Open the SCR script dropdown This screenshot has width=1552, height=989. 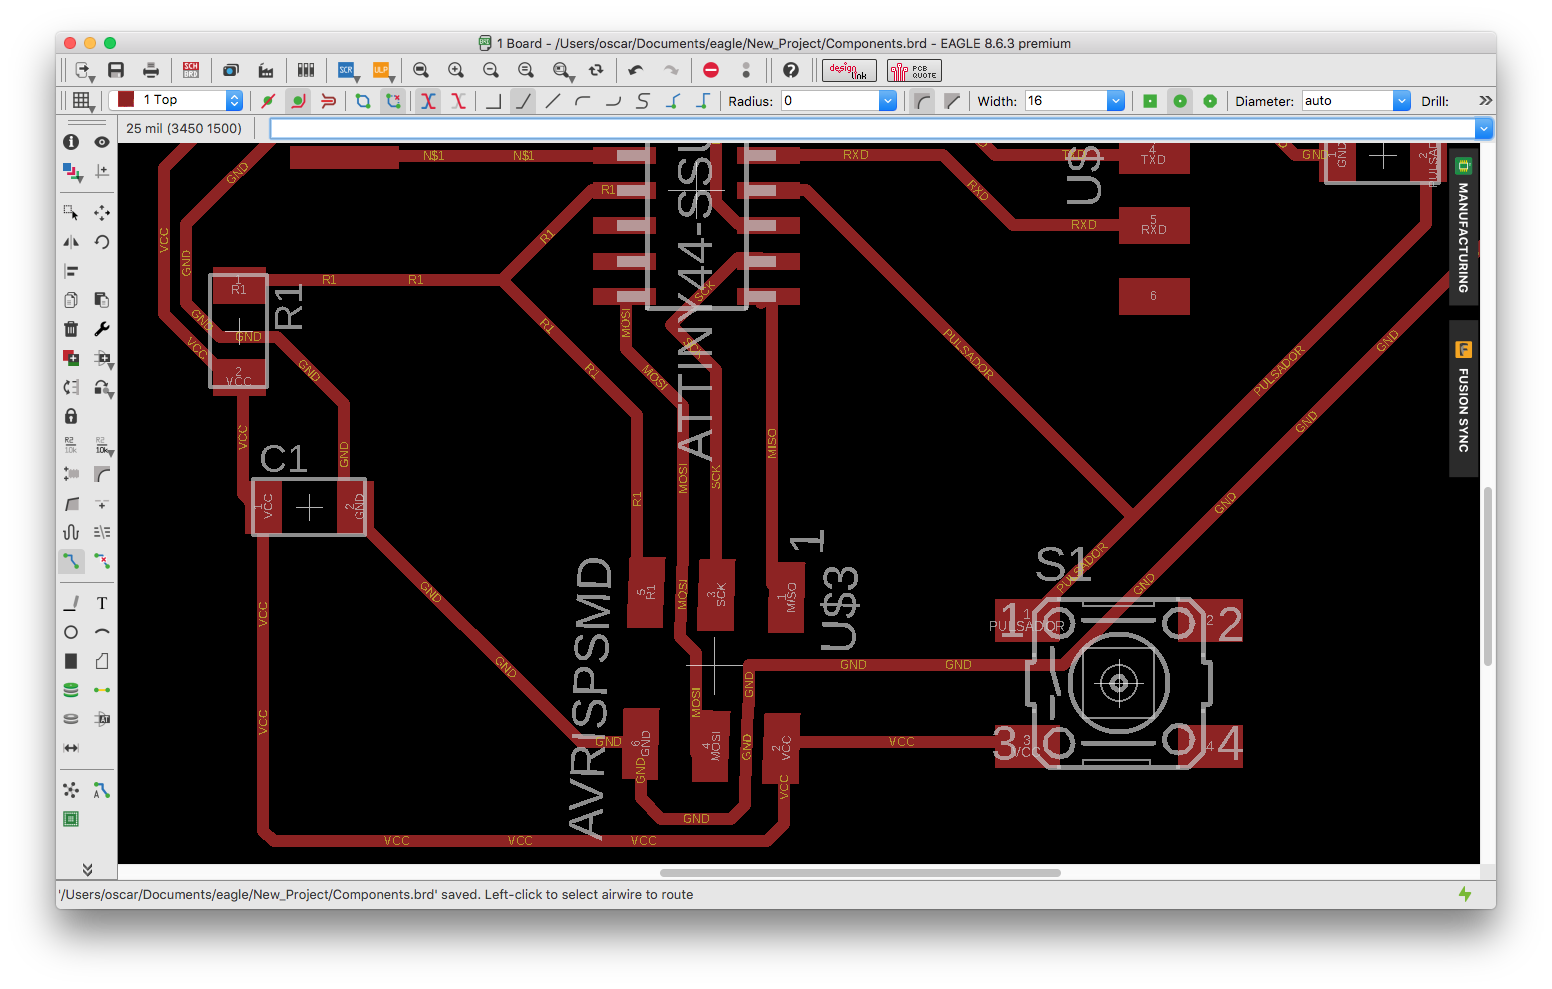[348, 70]
